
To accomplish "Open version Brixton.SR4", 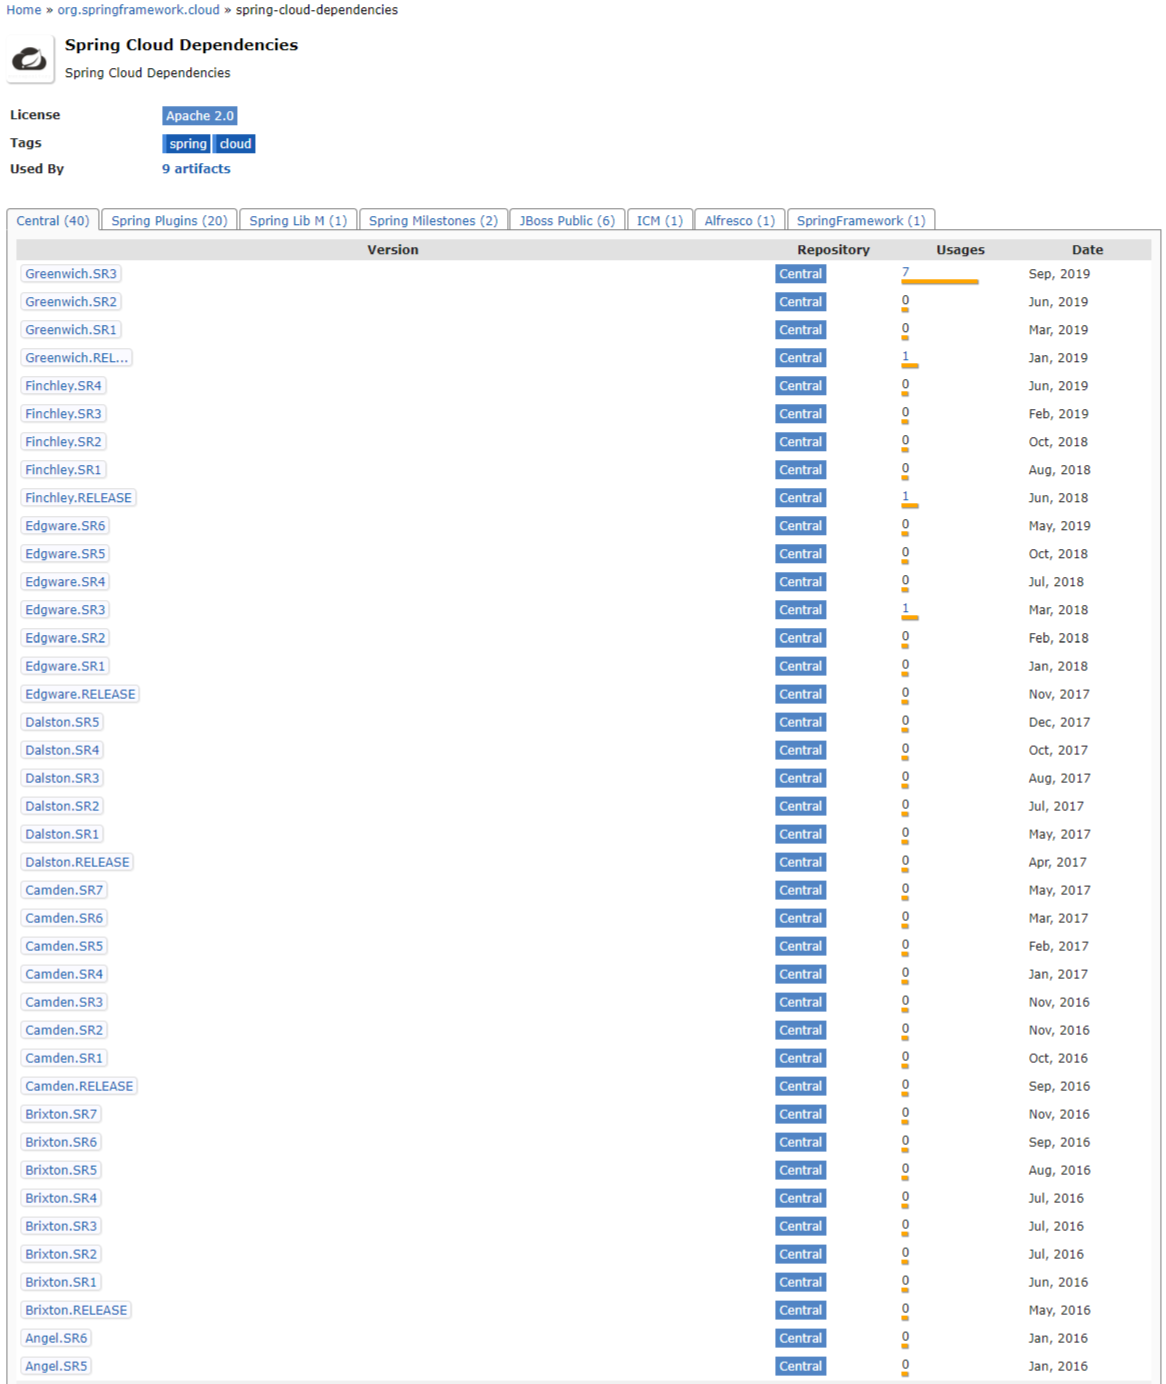I will click(x=61, y=1198).
